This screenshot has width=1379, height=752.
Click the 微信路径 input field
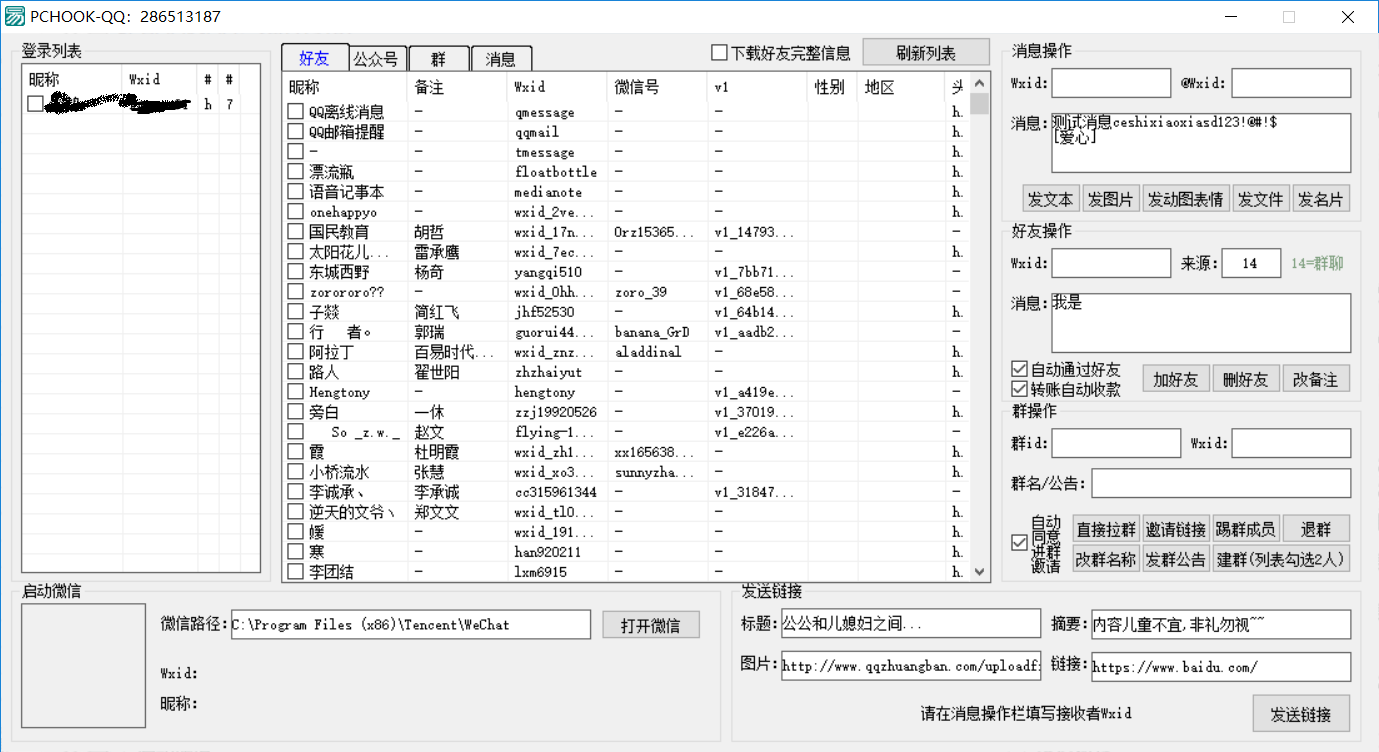(x=411, y=625)
